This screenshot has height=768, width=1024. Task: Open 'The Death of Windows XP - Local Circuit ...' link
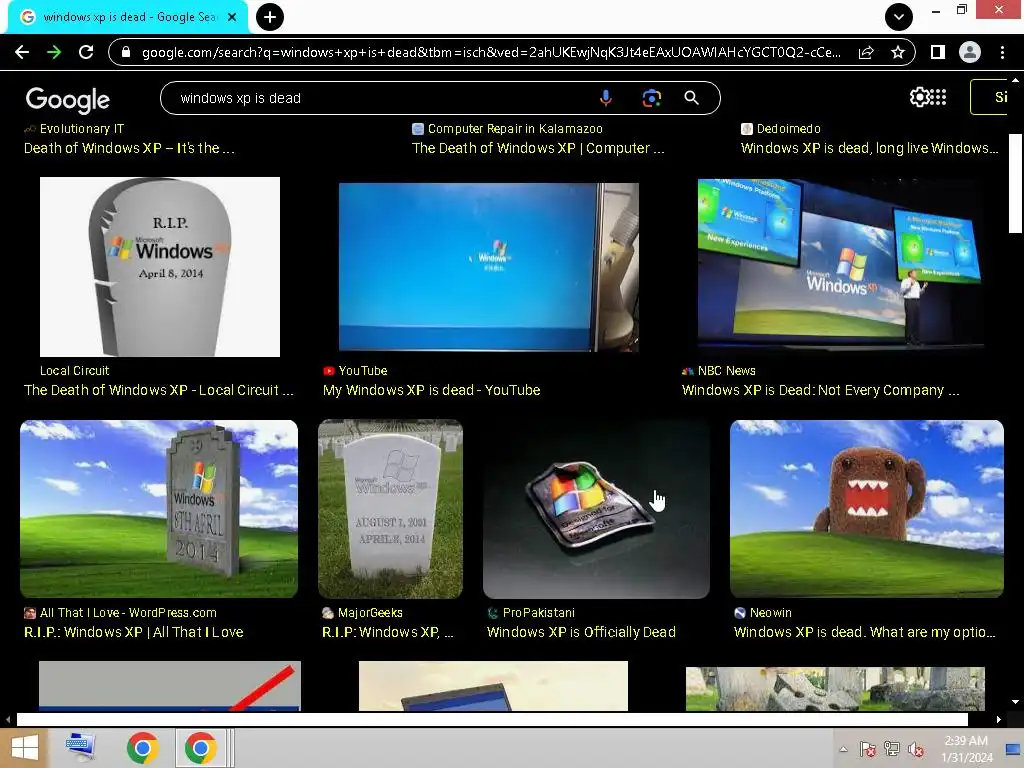coord(159,390)
